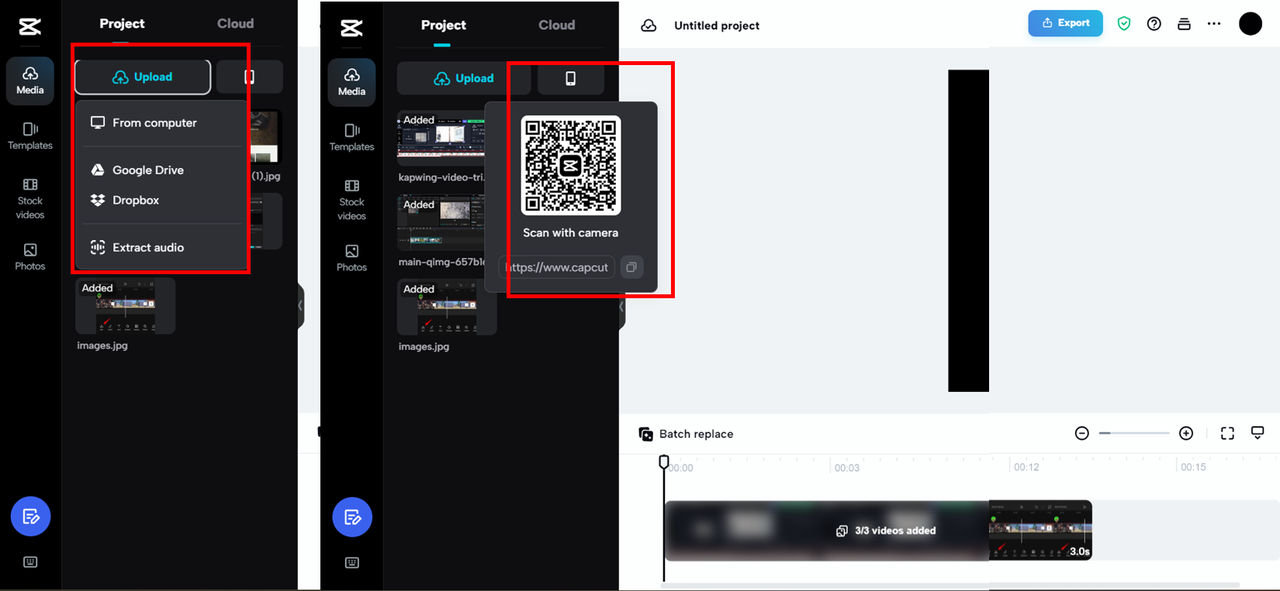Click the 00:03 mark on the timeline ruler
Screen dimensions: 1280x591
pyautogui.click(x=847, y=468)
